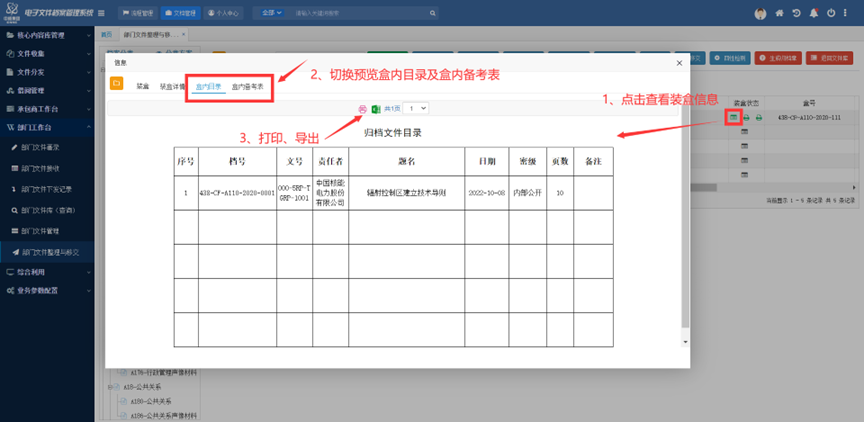The height and width of the screenshot is (422, 864).
Task: Open the page number dropdown showing 1
Action: (415, 109)
